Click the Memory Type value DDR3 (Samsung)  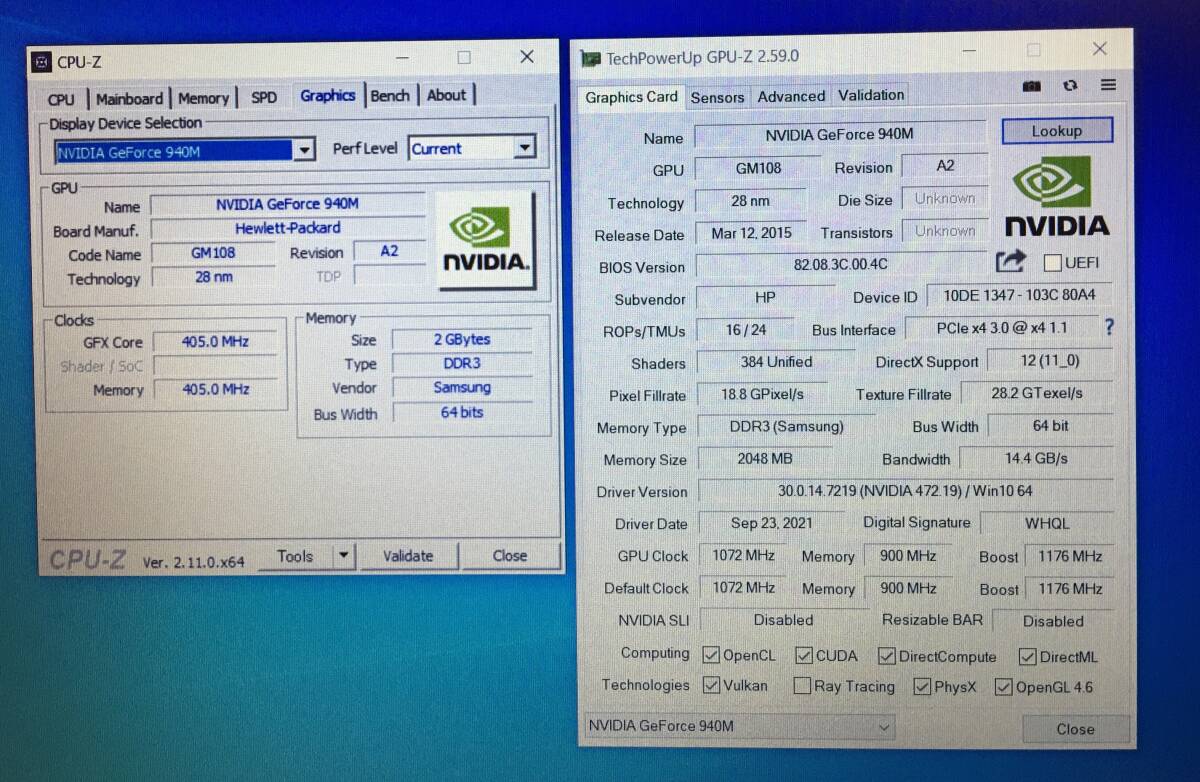pyautogui.click(x=786, y=426)
